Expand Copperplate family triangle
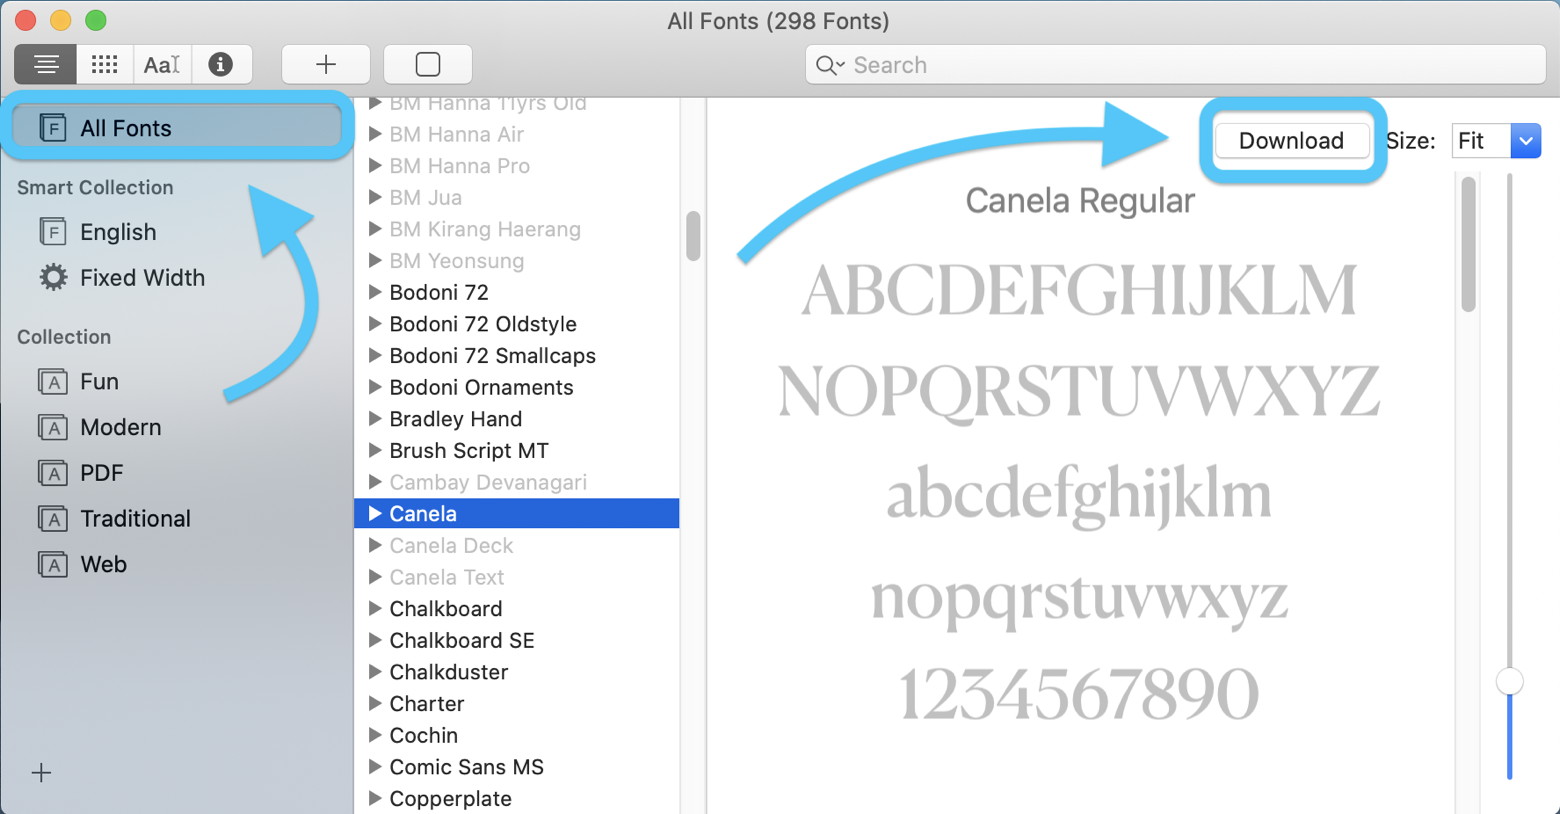Image resolution: width=1560 pixels, height=814 pixels. 375,799
